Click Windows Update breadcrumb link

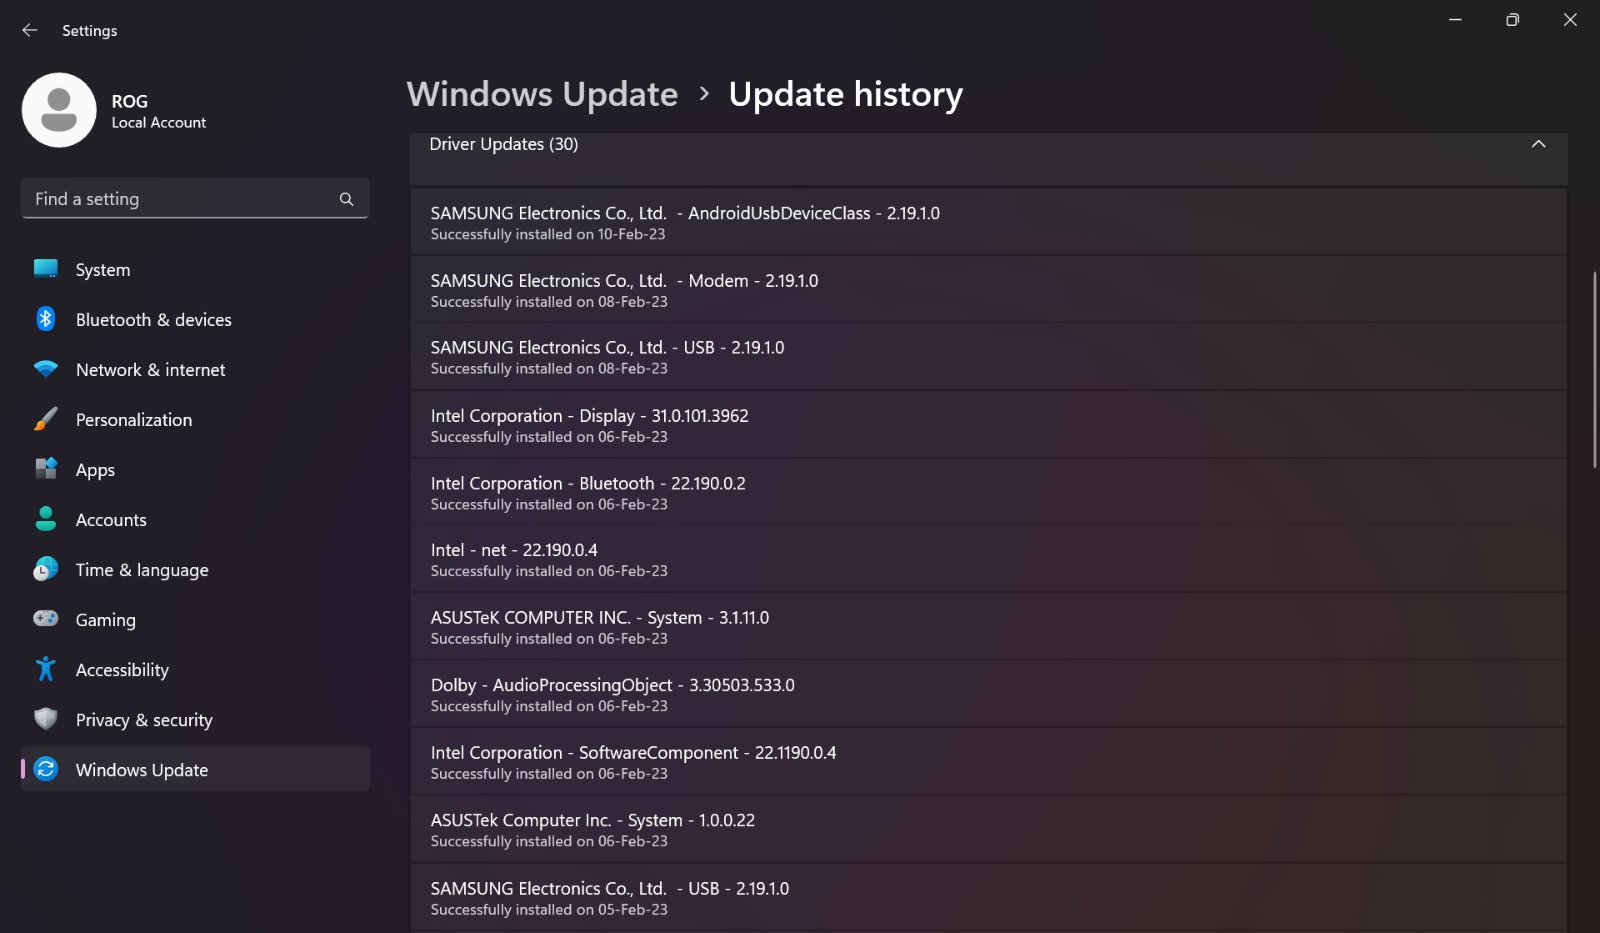pos(542,94)
